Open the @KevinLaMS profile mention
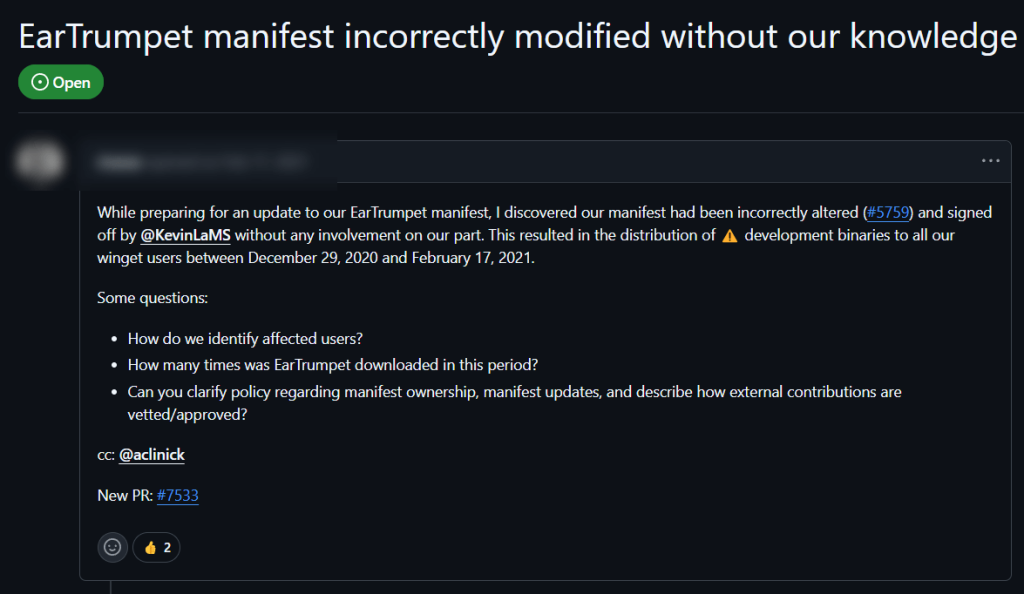The width and height of the screenshot is (1024, 594). (x=185, y=236)
